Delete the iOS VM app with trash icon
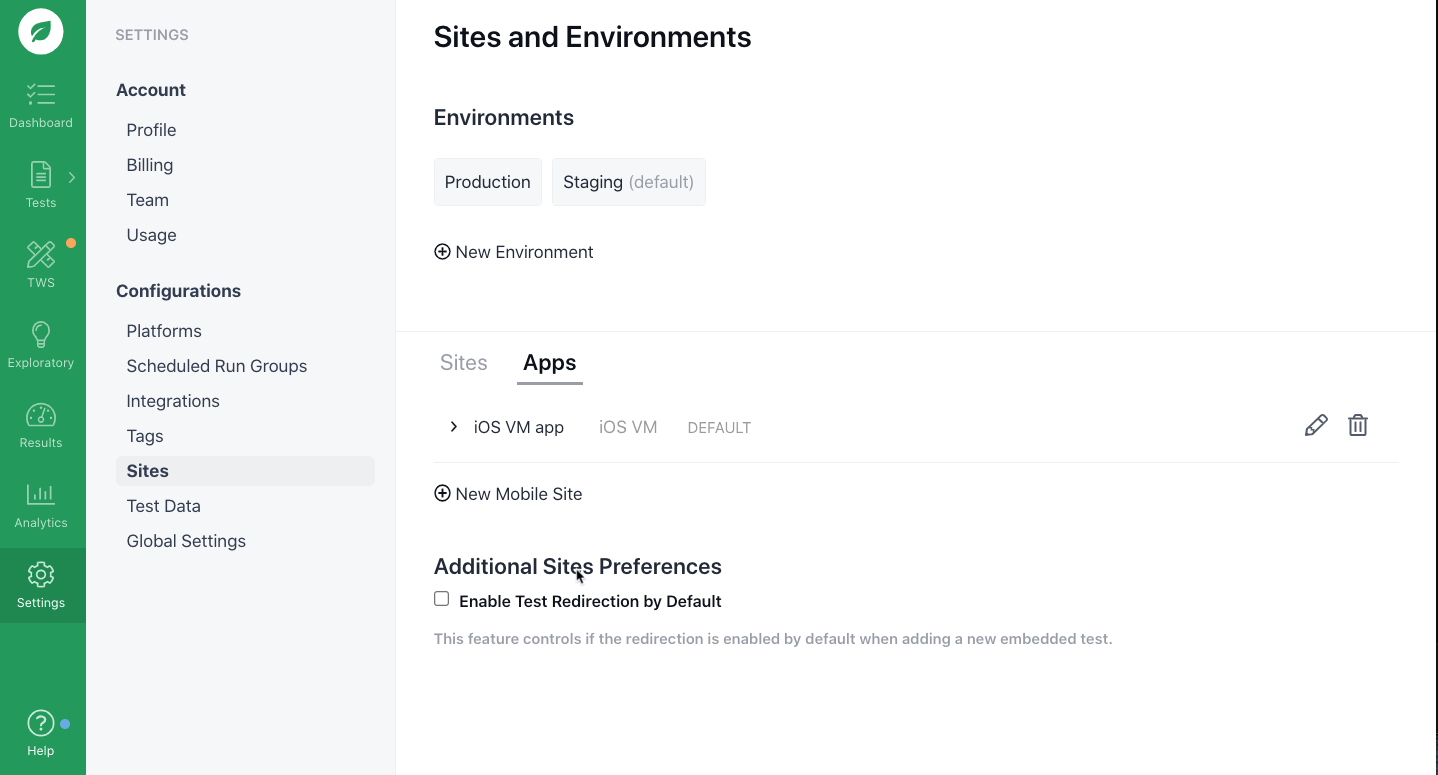 (x=1357, y=426)
